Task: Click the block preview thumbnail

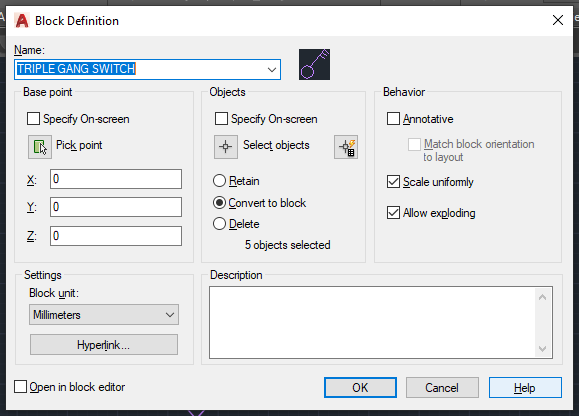Action: point(315,65)
